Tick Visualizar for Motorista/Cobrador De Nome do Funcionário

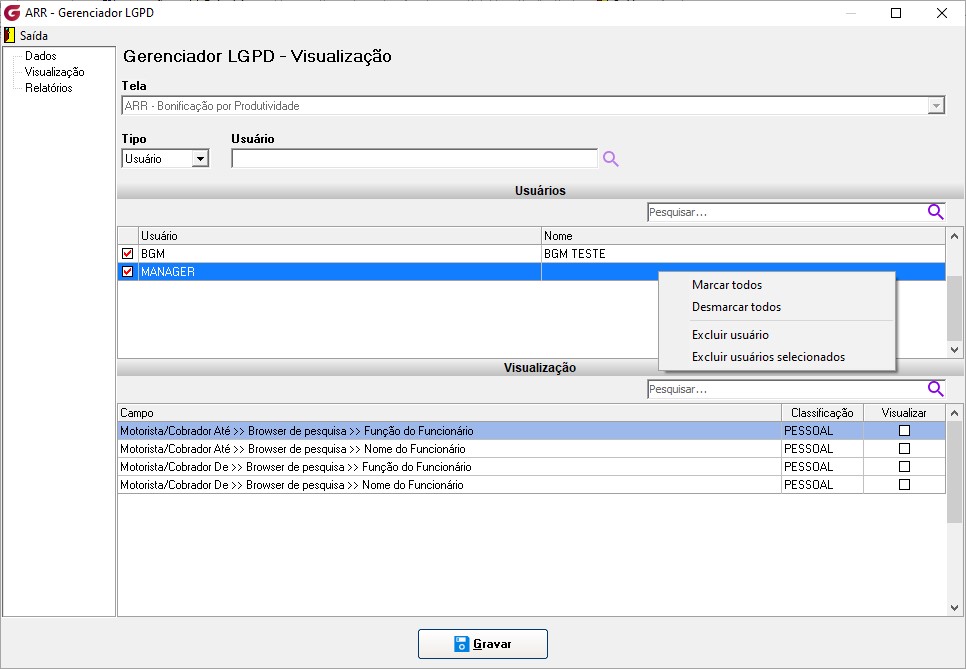click(x=904, y=484)
